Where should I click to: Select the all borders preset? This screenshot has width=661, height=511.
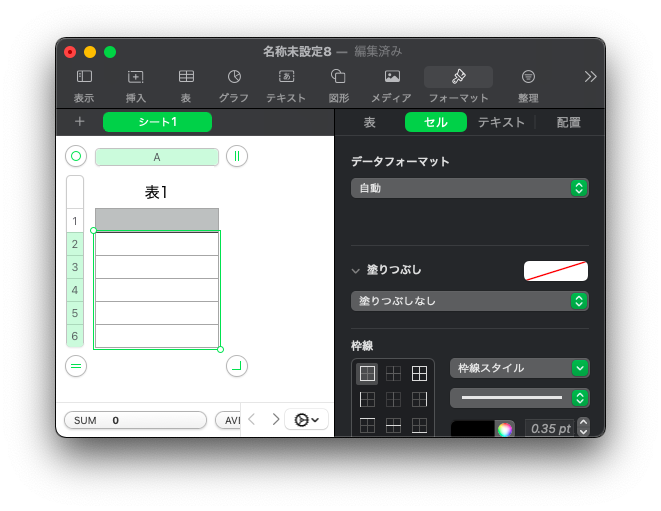(419, 373)
